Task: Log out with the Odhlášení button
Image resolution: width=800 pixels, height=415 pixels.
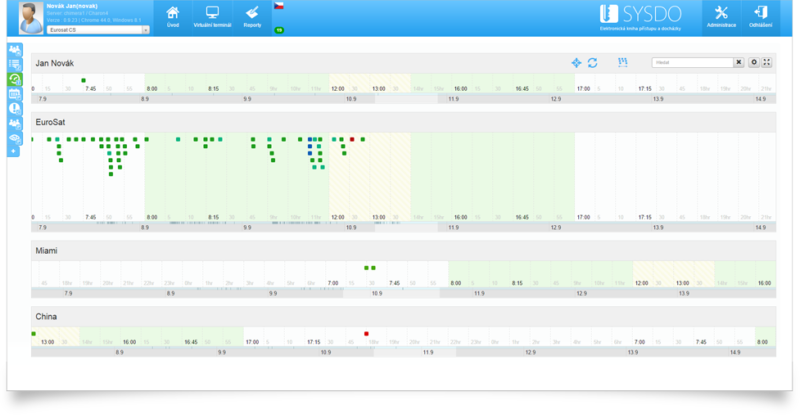Action: [760, 17]
